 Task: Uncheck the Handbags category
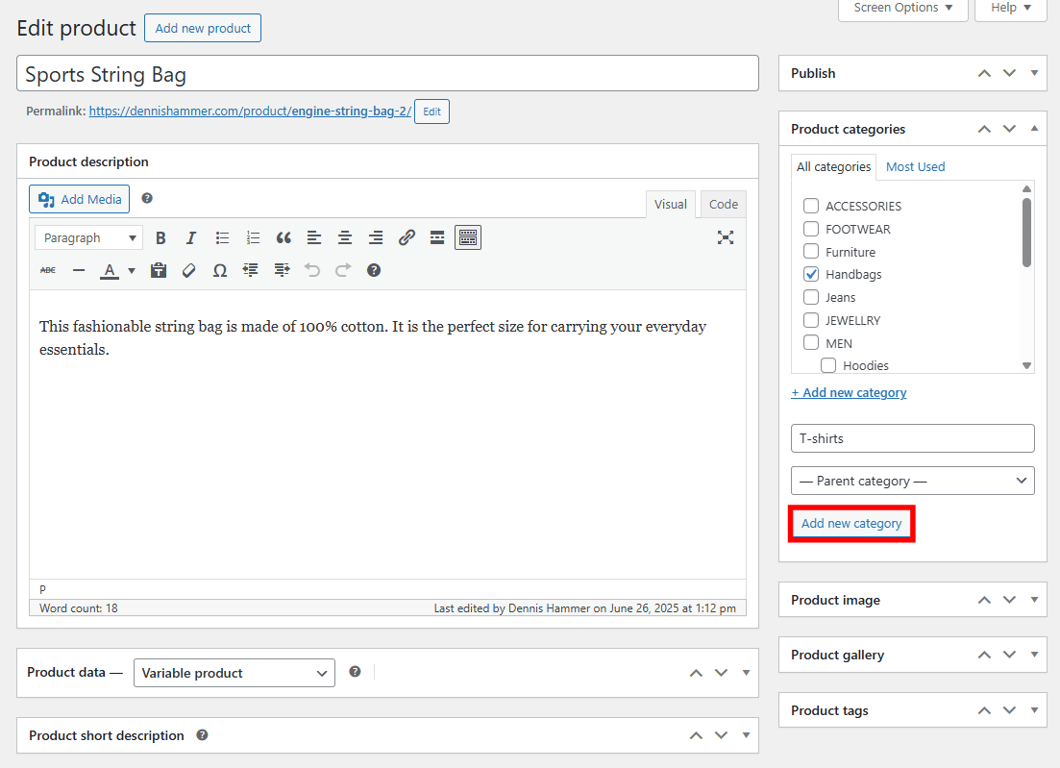(x=811, y=274)
